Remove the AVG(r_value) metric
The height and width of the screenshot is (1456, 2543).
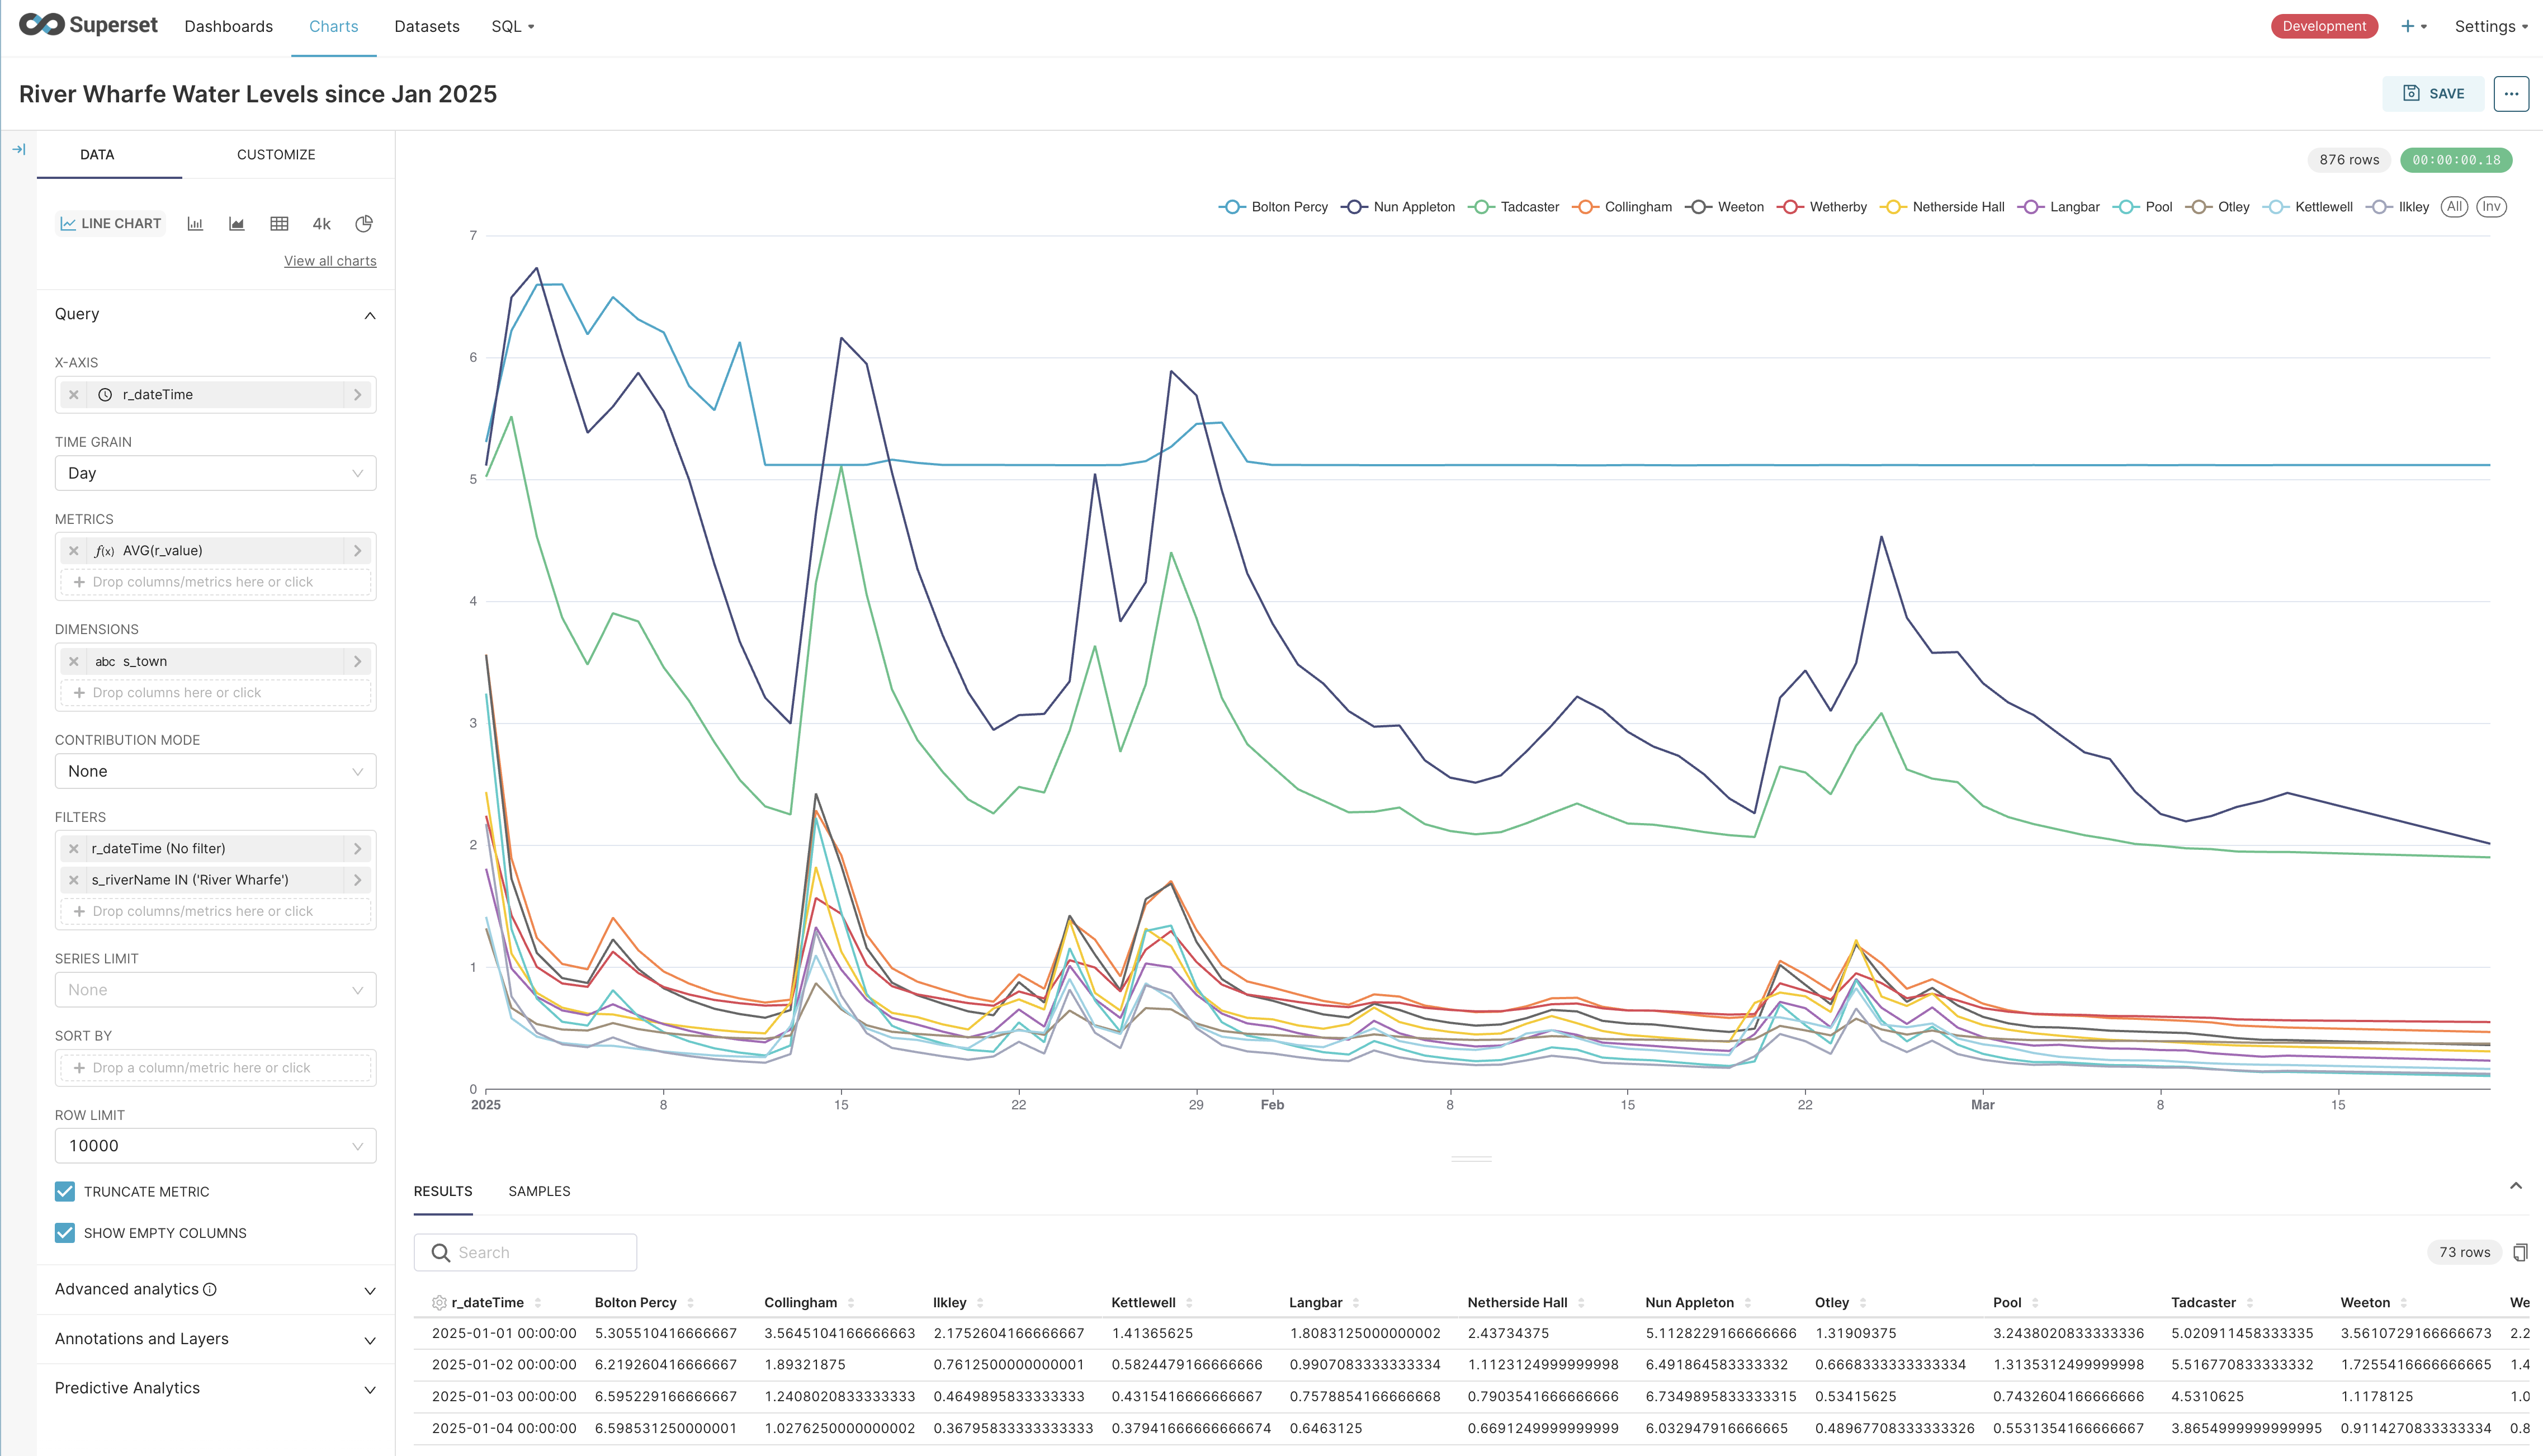point(74,551)
